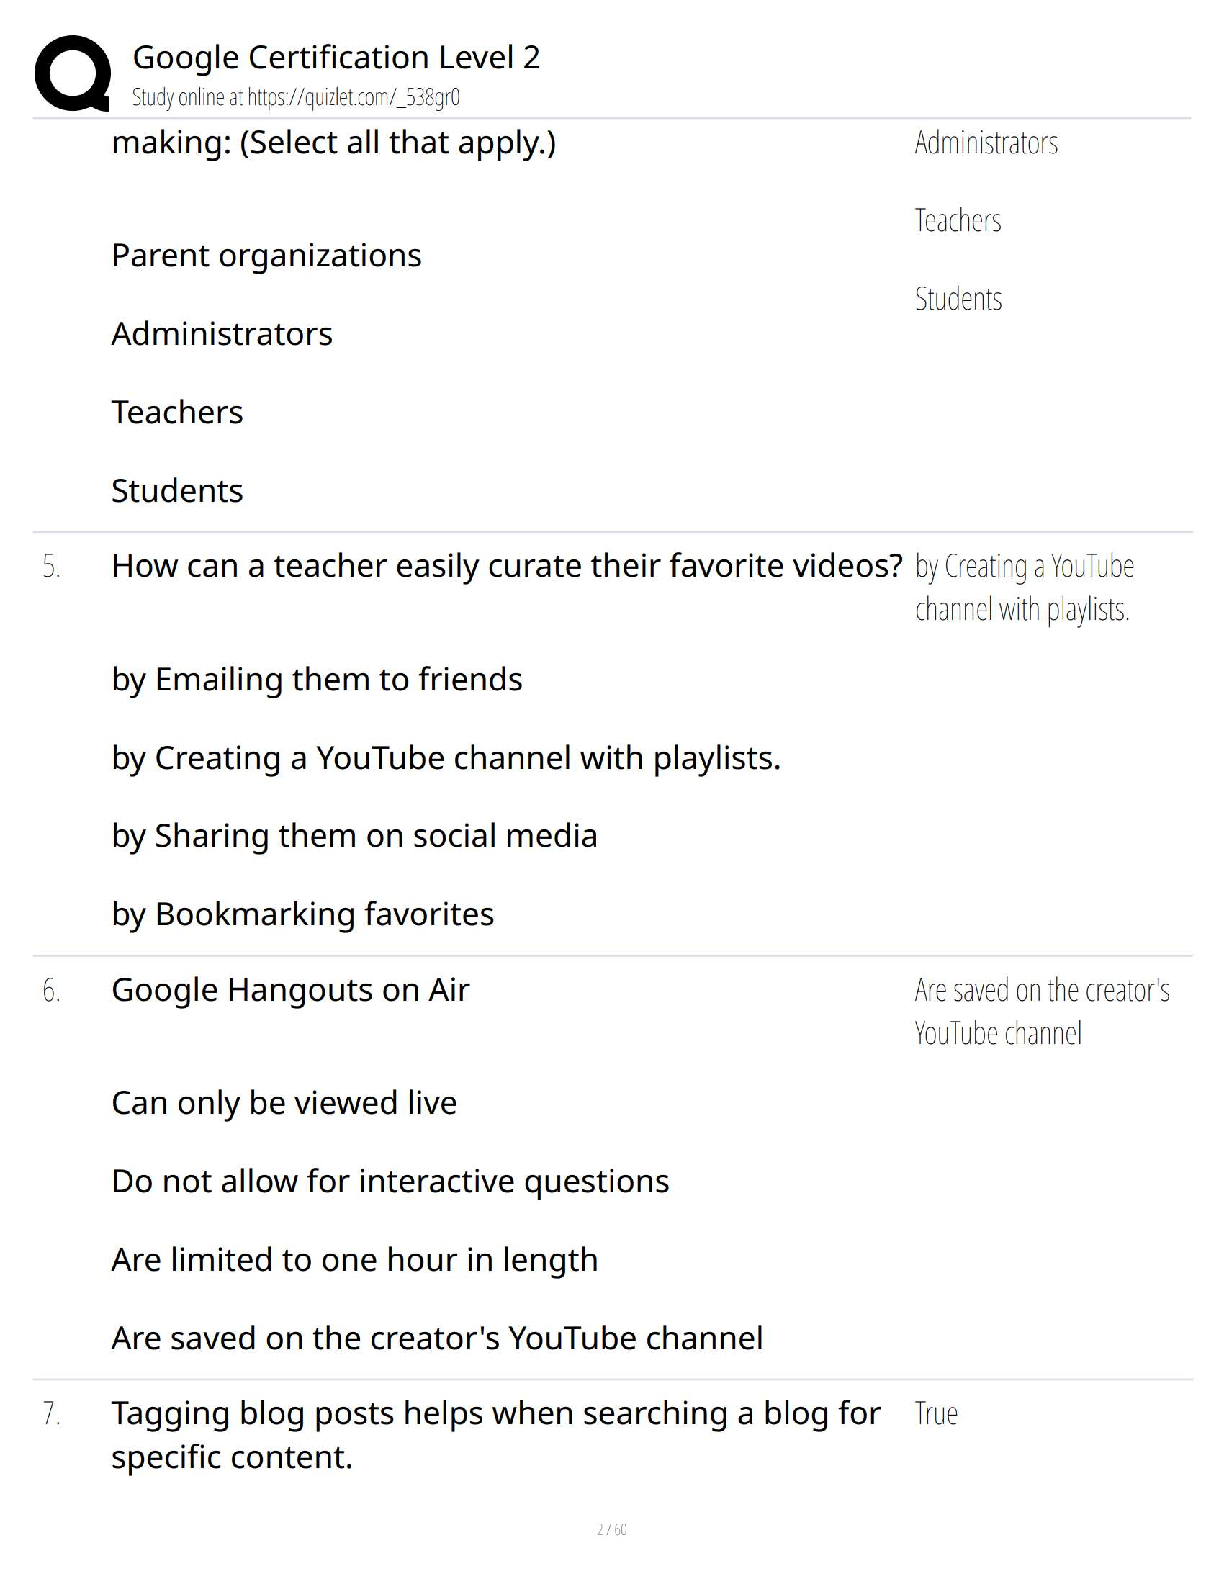The width and height of the screenshot is (1224, 1584).
Task: Click the Quizlet Q logo icon
Action: click(x=72, y=73)
